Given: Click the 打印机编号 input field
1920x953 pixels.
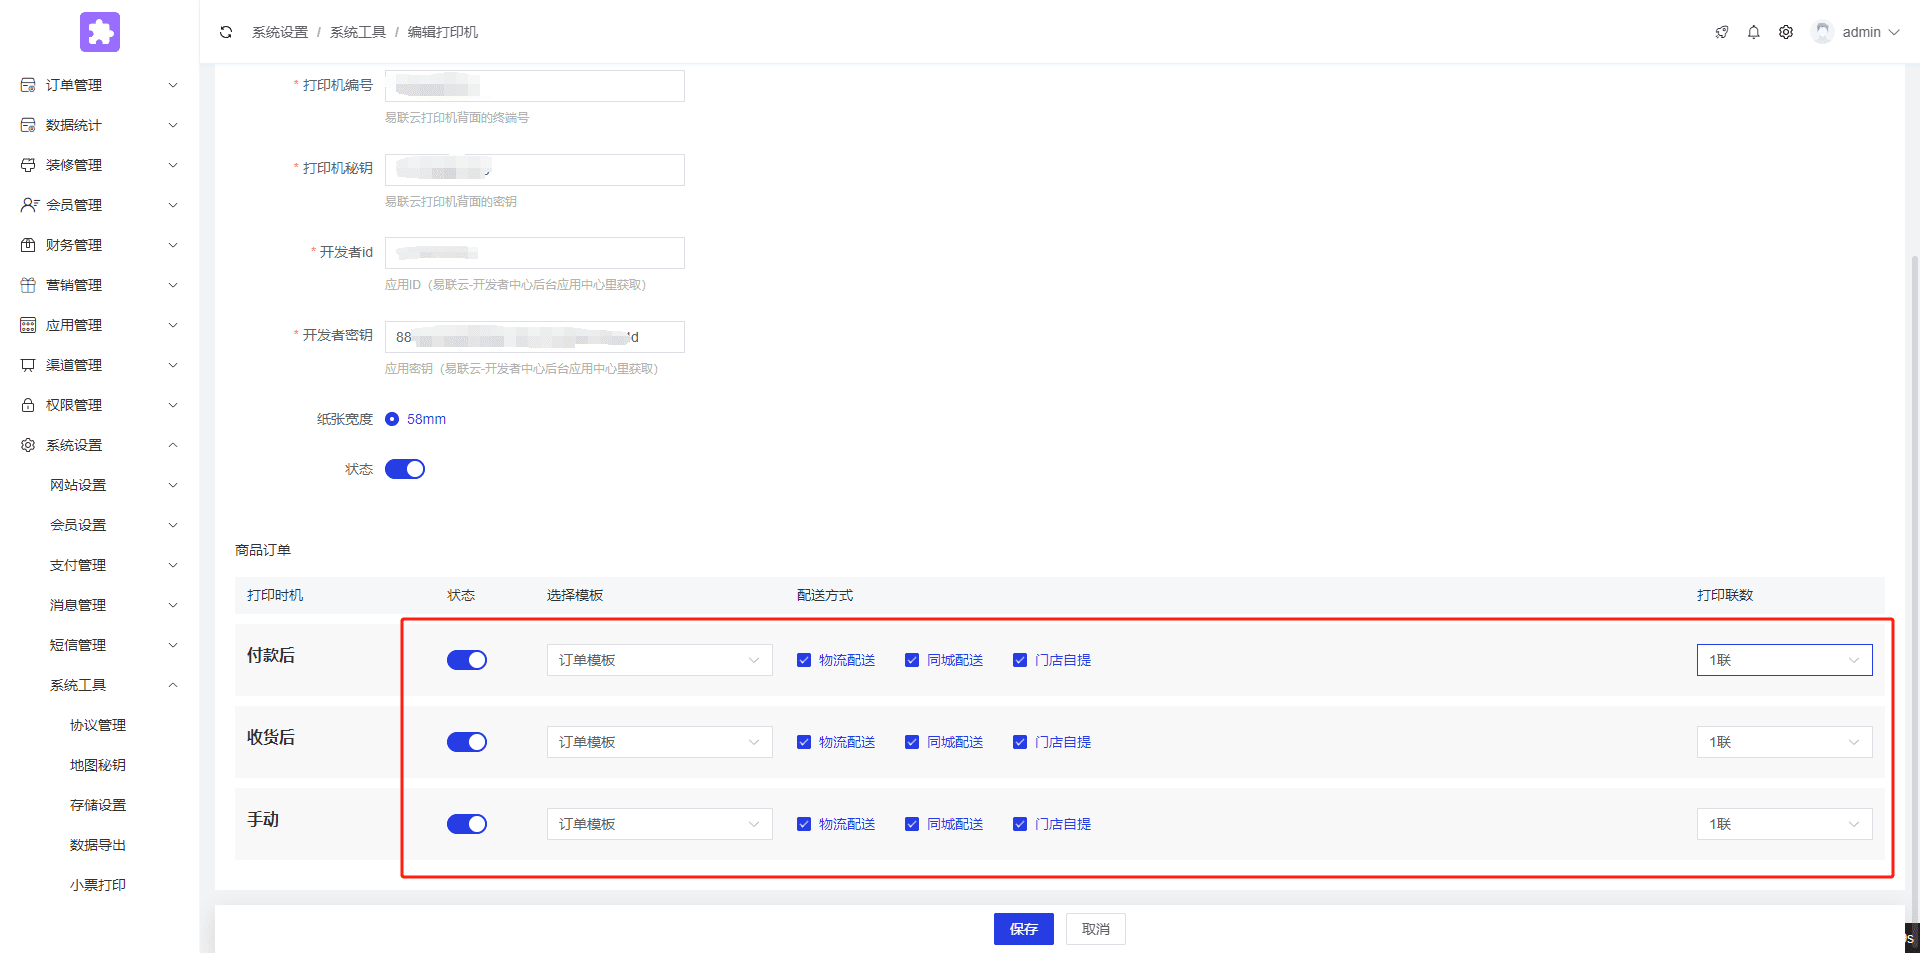Looking at the screenshot, I should click(x=534, y=86).
